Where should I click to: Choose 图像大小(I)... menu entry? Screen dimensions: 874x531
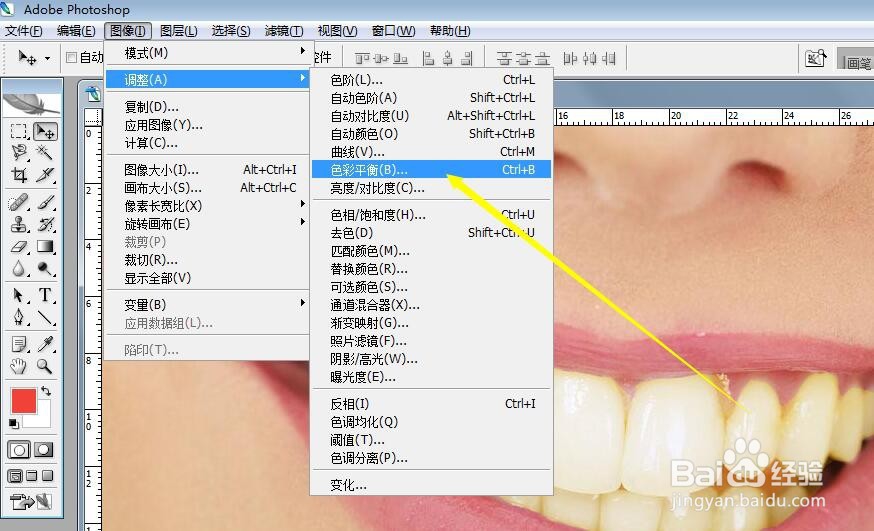pos(207,169)
